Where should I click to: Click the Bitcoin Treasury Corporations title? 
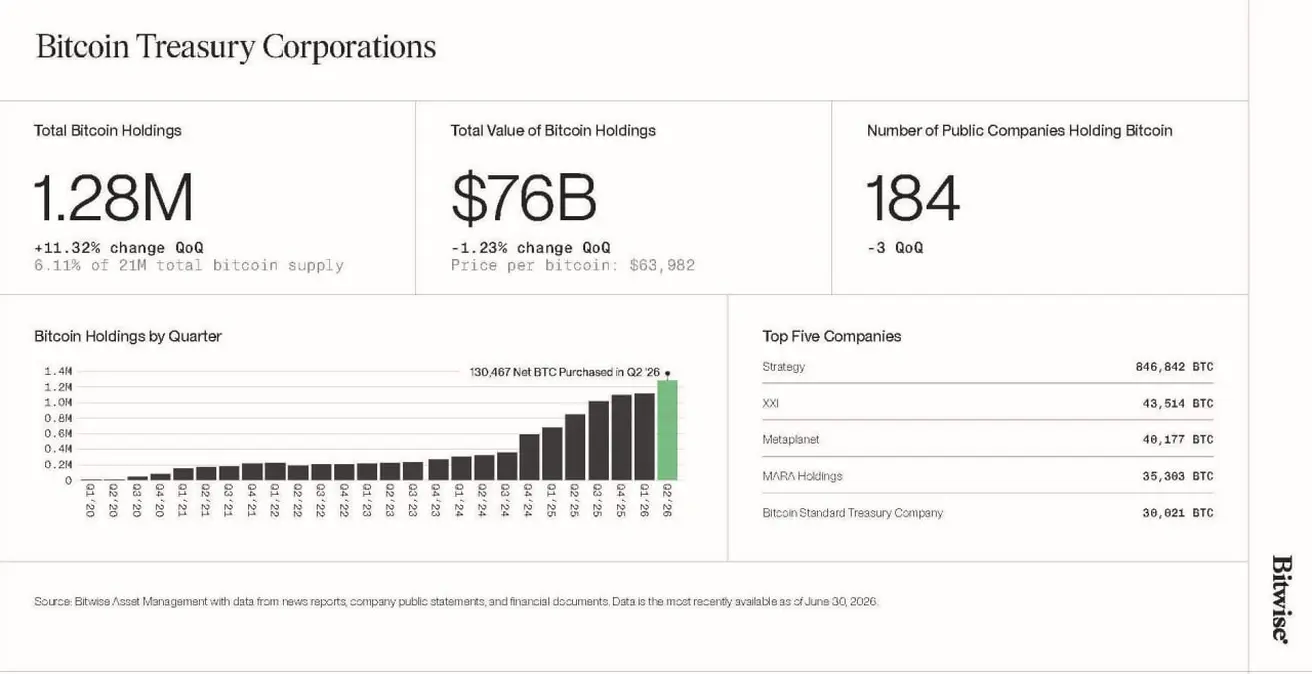pos(236,47)
